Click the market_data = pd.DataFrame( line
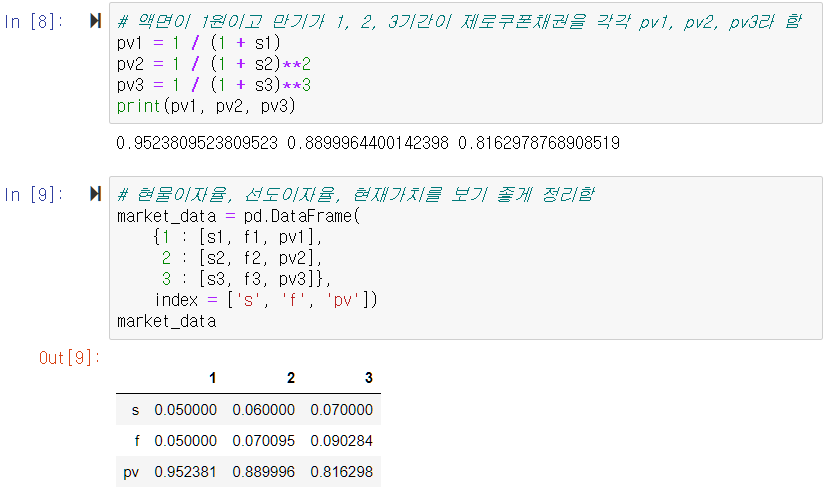The image size is (828, 494). (239, 216)
